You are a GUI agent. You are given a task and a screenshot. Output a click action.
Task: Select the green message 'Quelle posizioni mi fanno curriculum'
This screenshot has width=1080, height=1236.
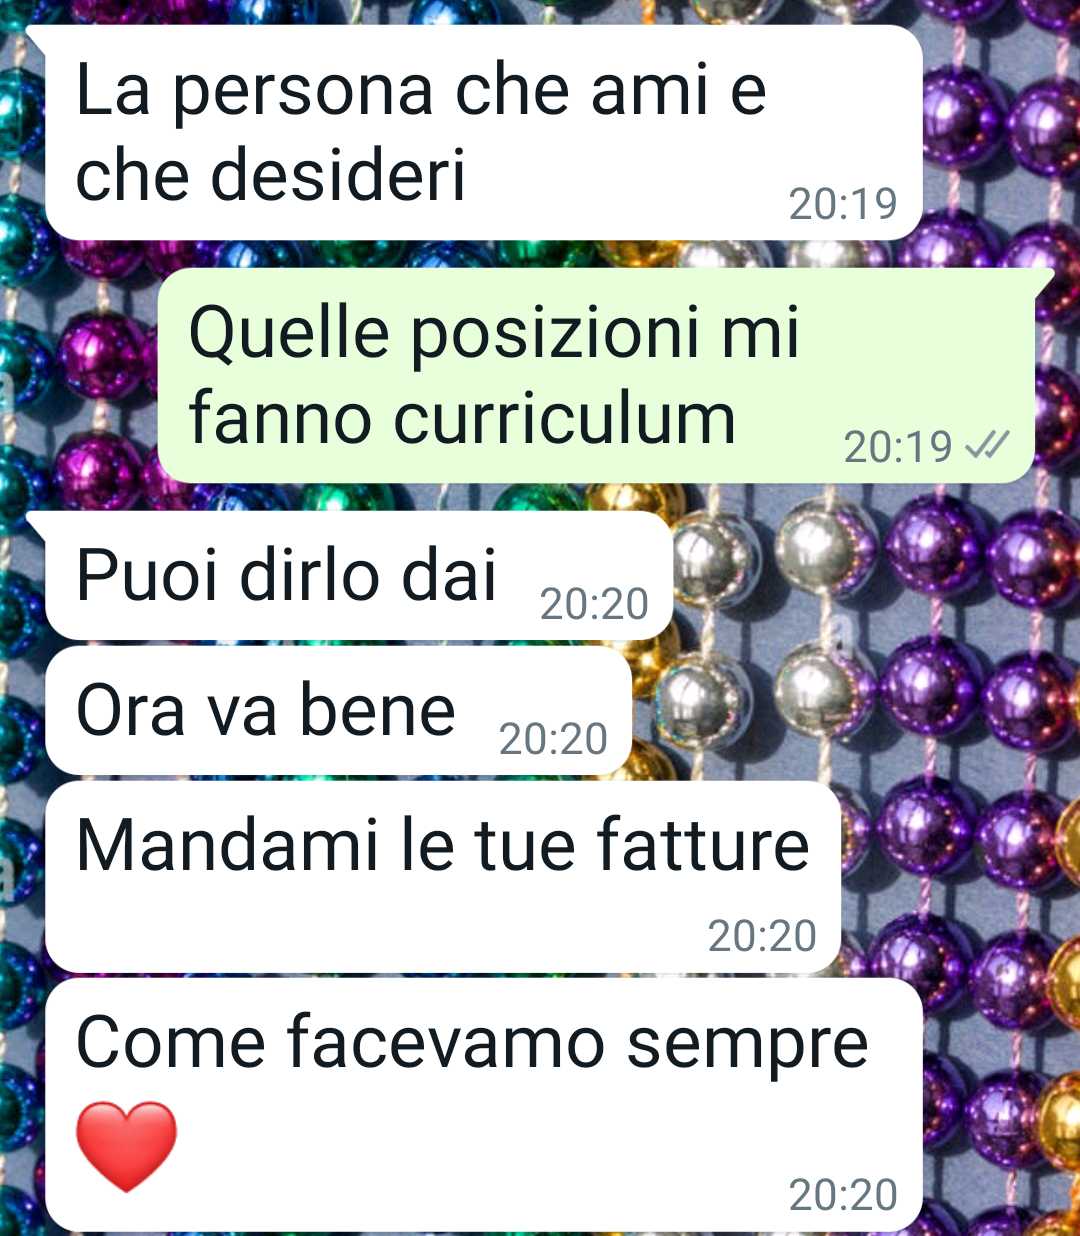pos(596,375)
